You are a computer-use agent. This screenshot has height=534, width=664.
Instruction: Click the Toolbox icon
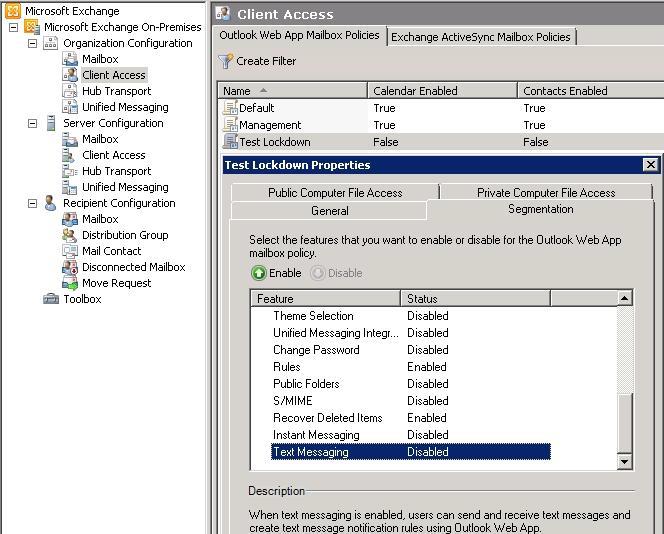click(x=51, y=299)
